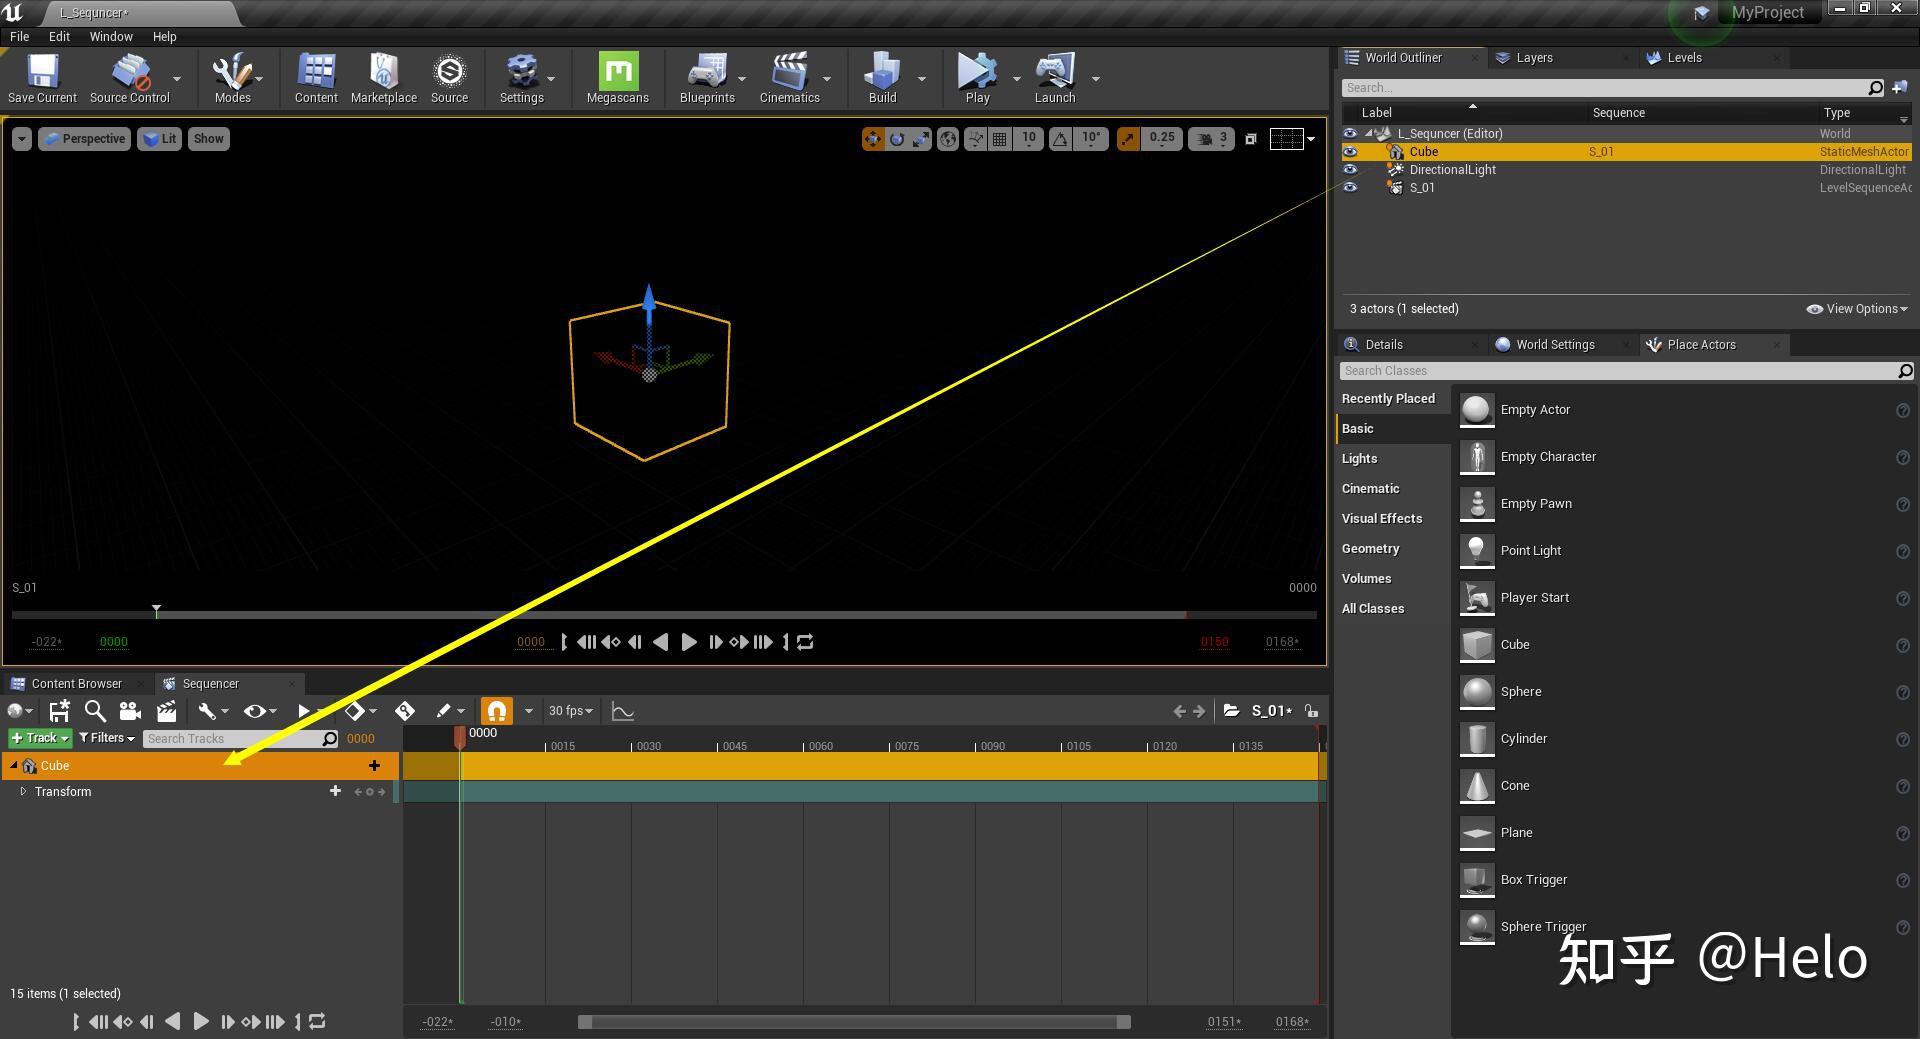Viewport: 1920px width, 1039px height.
Task: Click the green Track button in Sequencer
Action: pos(38,738)
